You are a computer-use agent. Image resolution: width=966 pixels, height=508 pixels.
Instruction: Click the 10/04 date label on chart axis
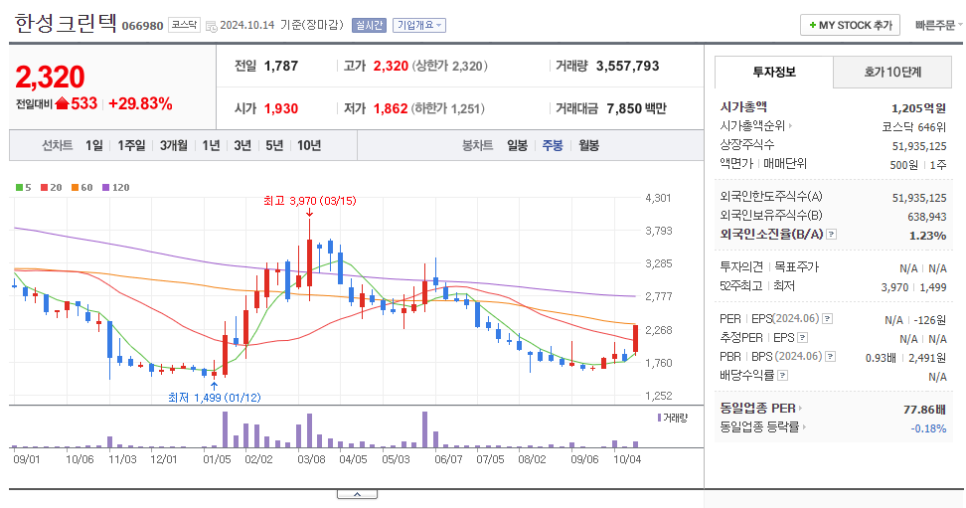pos(627,459)
